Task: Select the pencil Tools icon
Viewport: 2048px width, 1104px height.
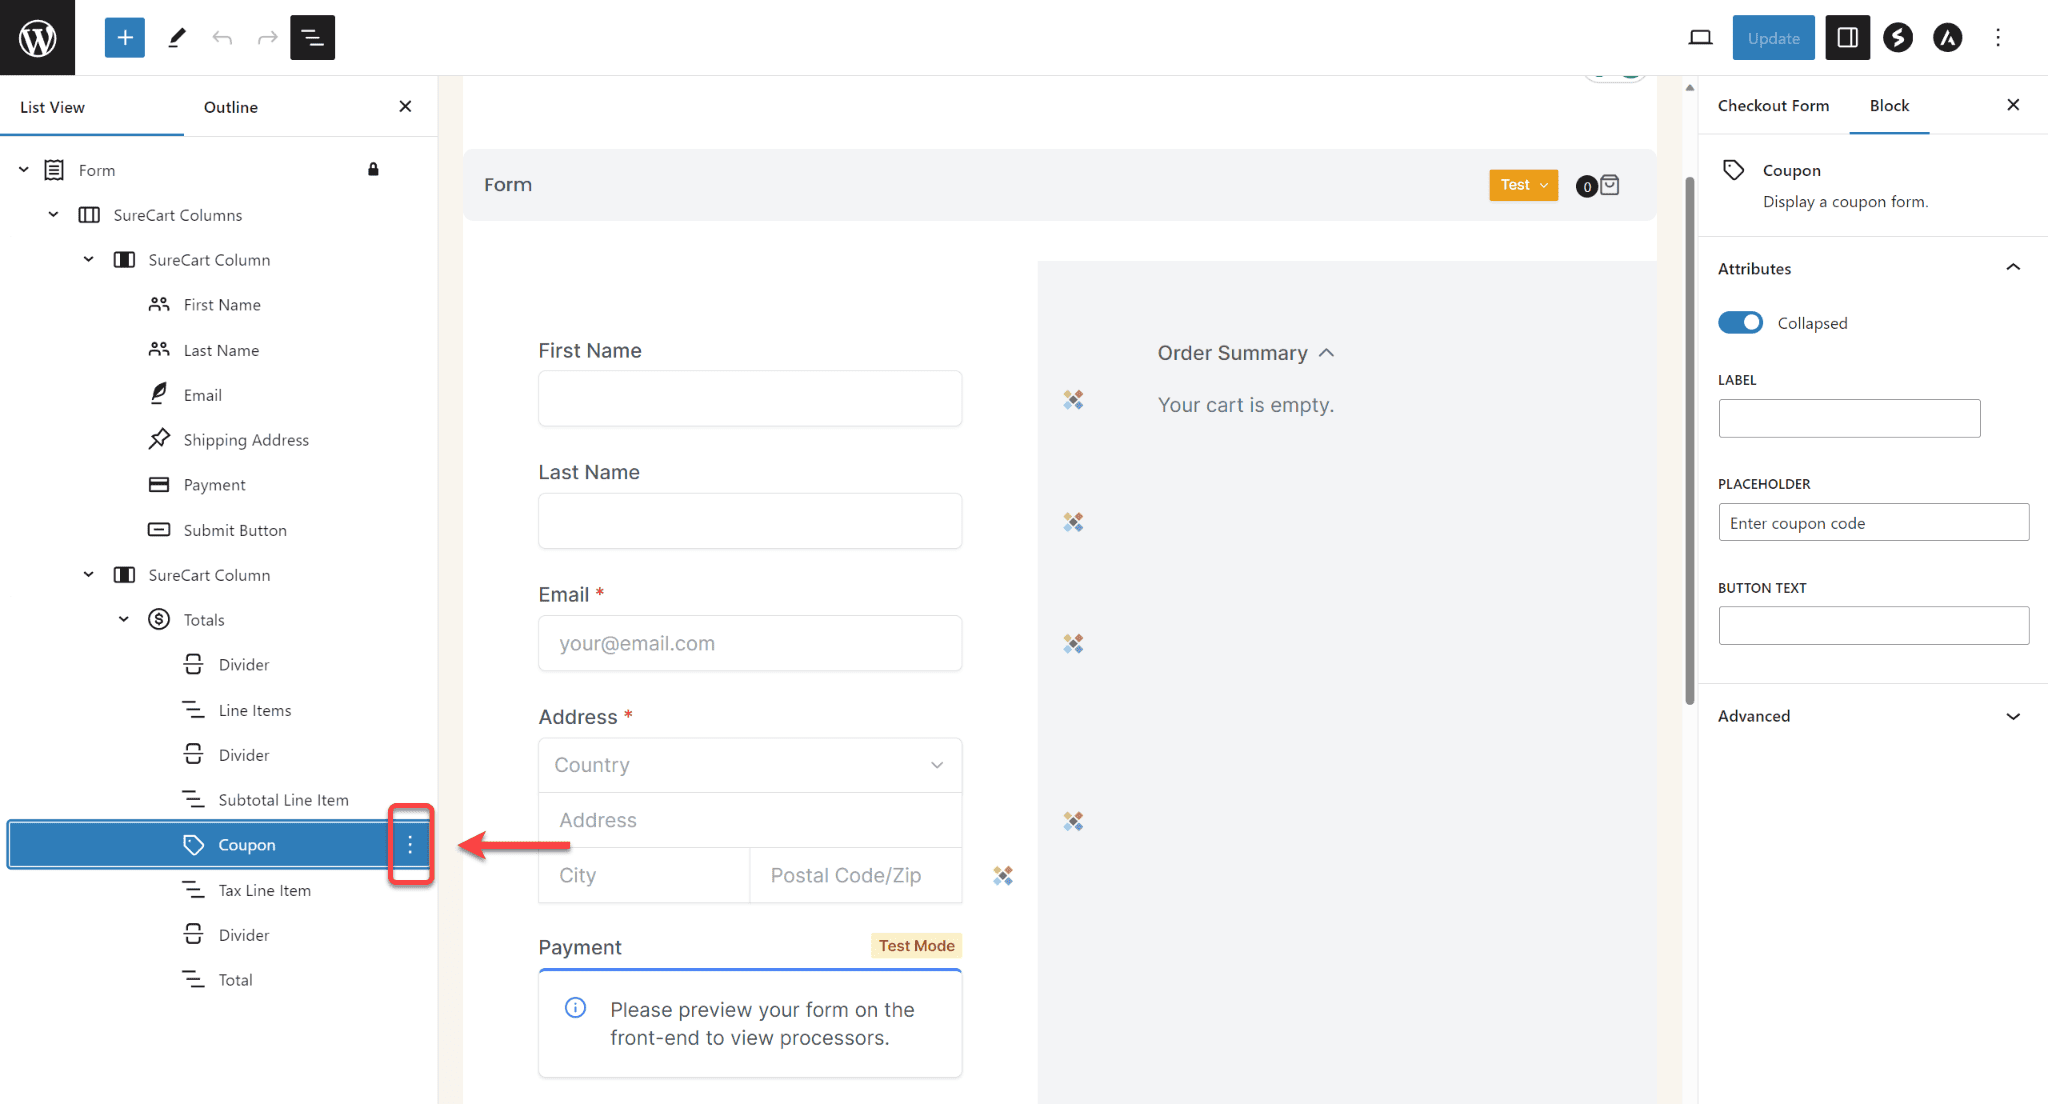Action: [177, 38]
